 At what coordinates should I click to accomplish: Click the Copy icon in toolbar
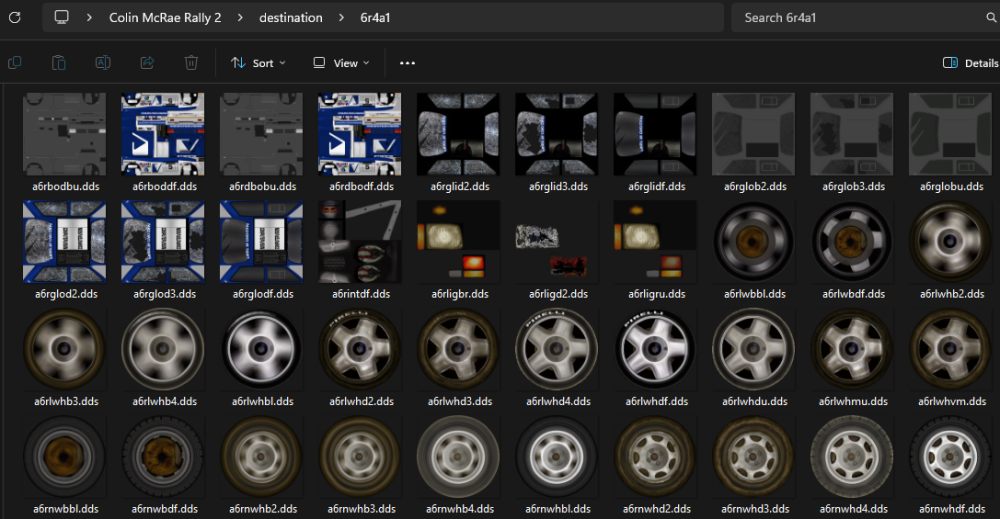(x=15, y=62)
